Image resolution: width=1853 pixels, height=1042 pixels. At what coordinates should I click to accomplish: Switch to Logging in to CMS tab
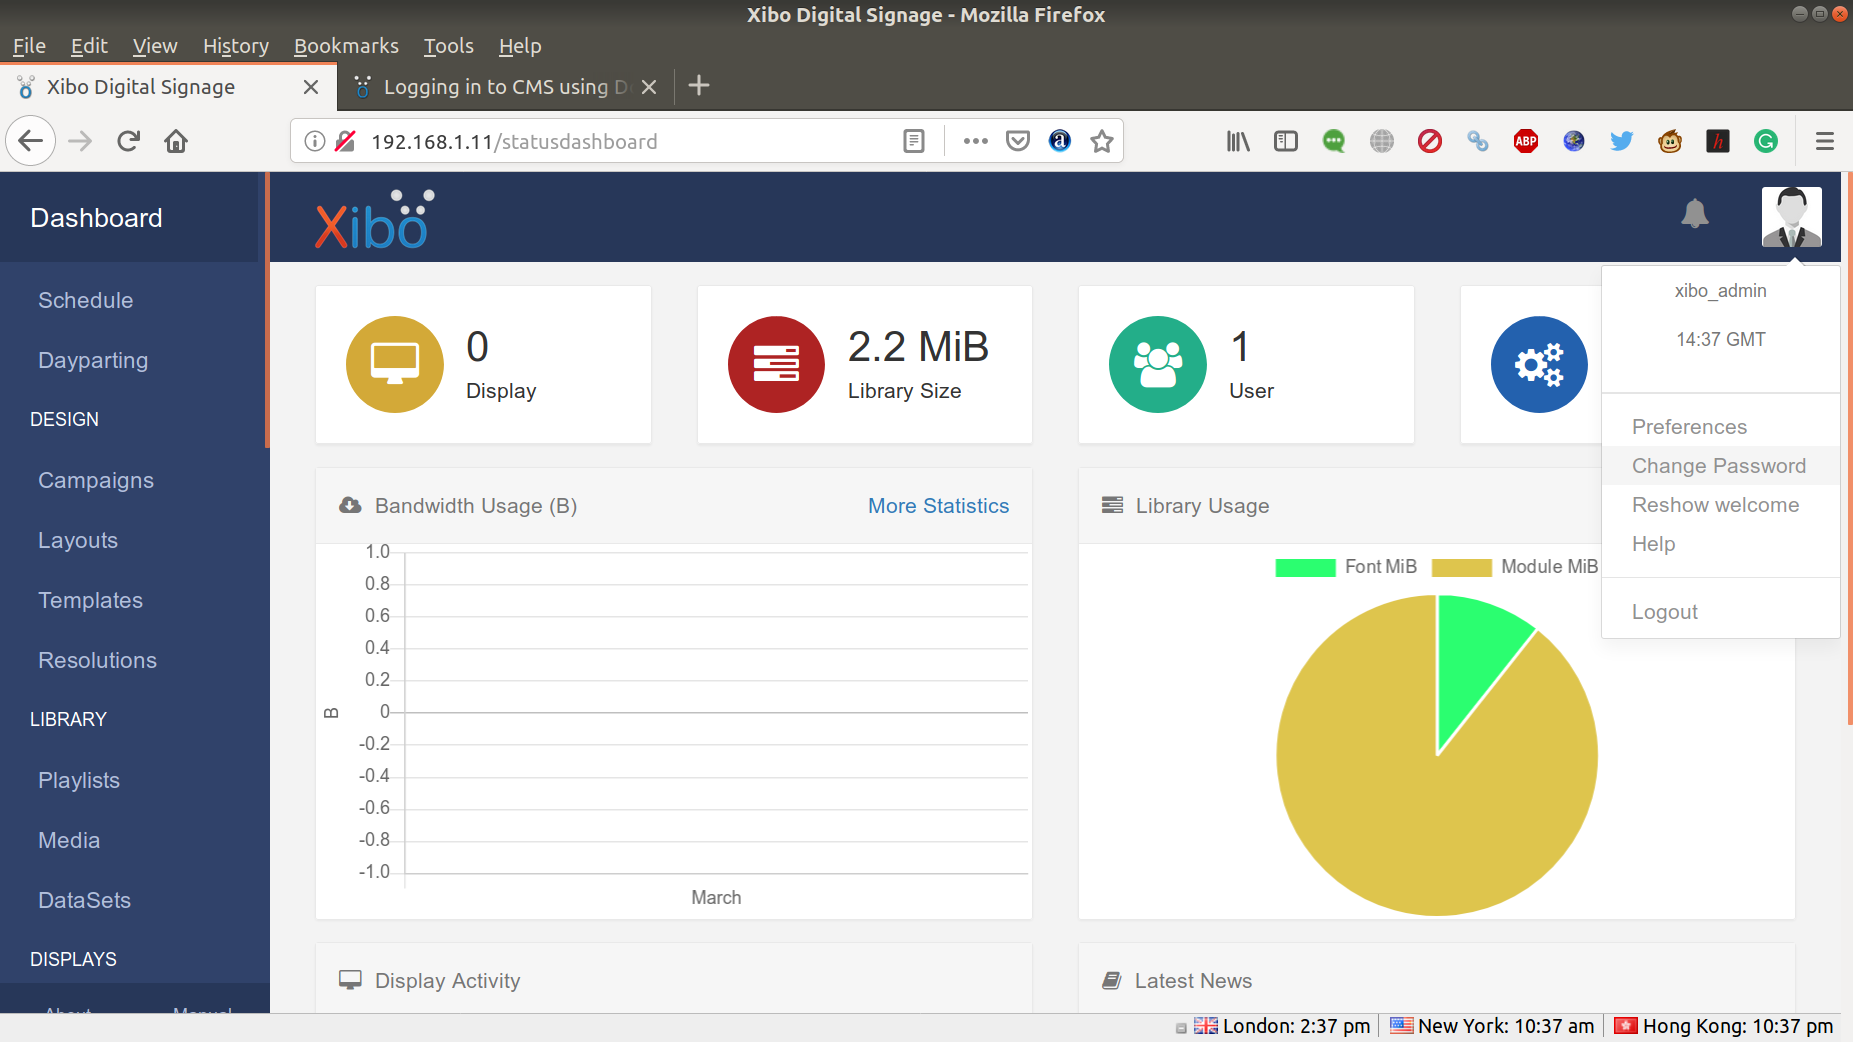[506, 87]
